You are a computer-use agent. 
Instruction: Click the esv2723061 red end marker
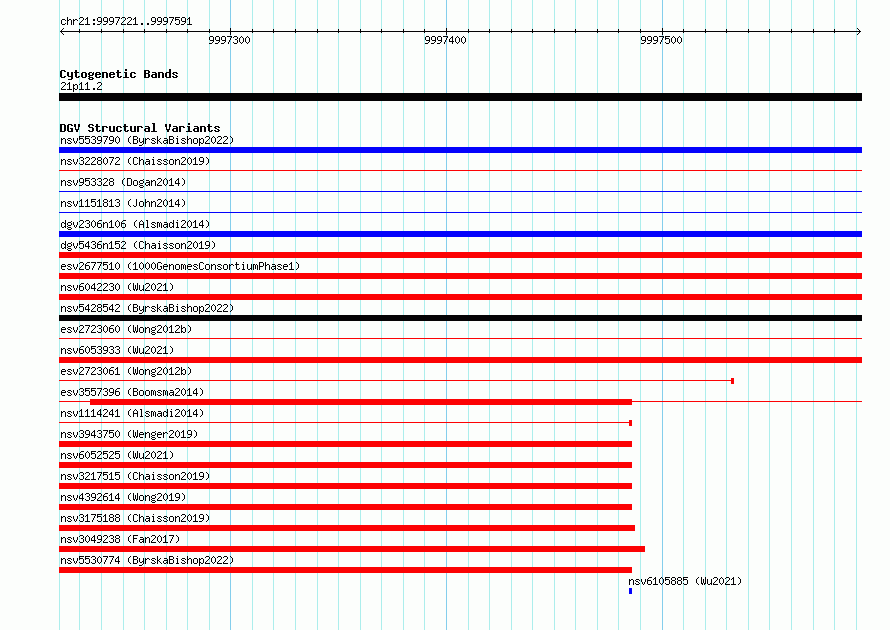click(732, 381)
